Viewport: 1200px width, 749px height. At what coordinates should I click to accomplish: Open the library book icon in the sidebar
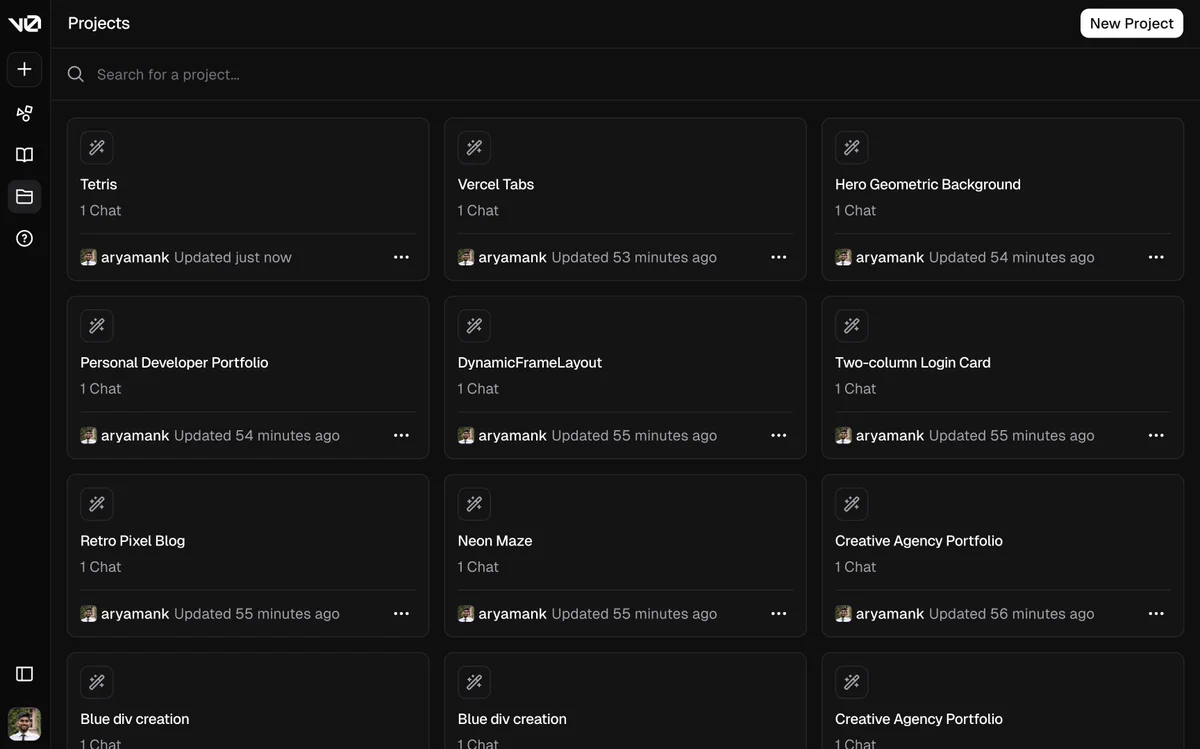[x=25, y=155]
